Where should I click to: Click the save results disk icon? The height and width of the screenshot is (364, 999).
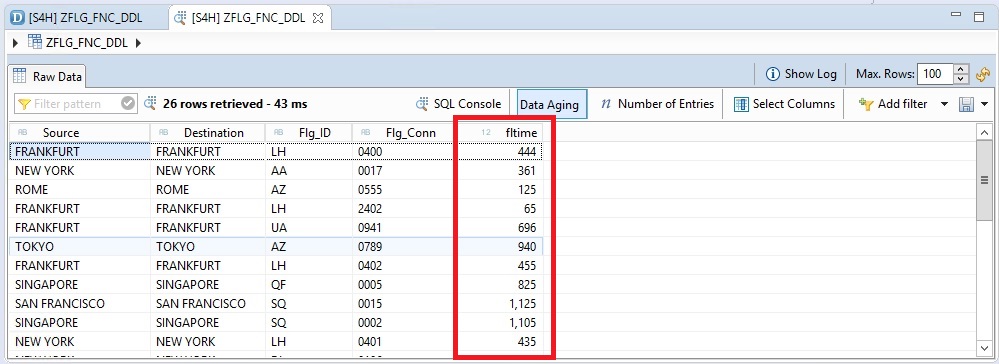(967, 104)
